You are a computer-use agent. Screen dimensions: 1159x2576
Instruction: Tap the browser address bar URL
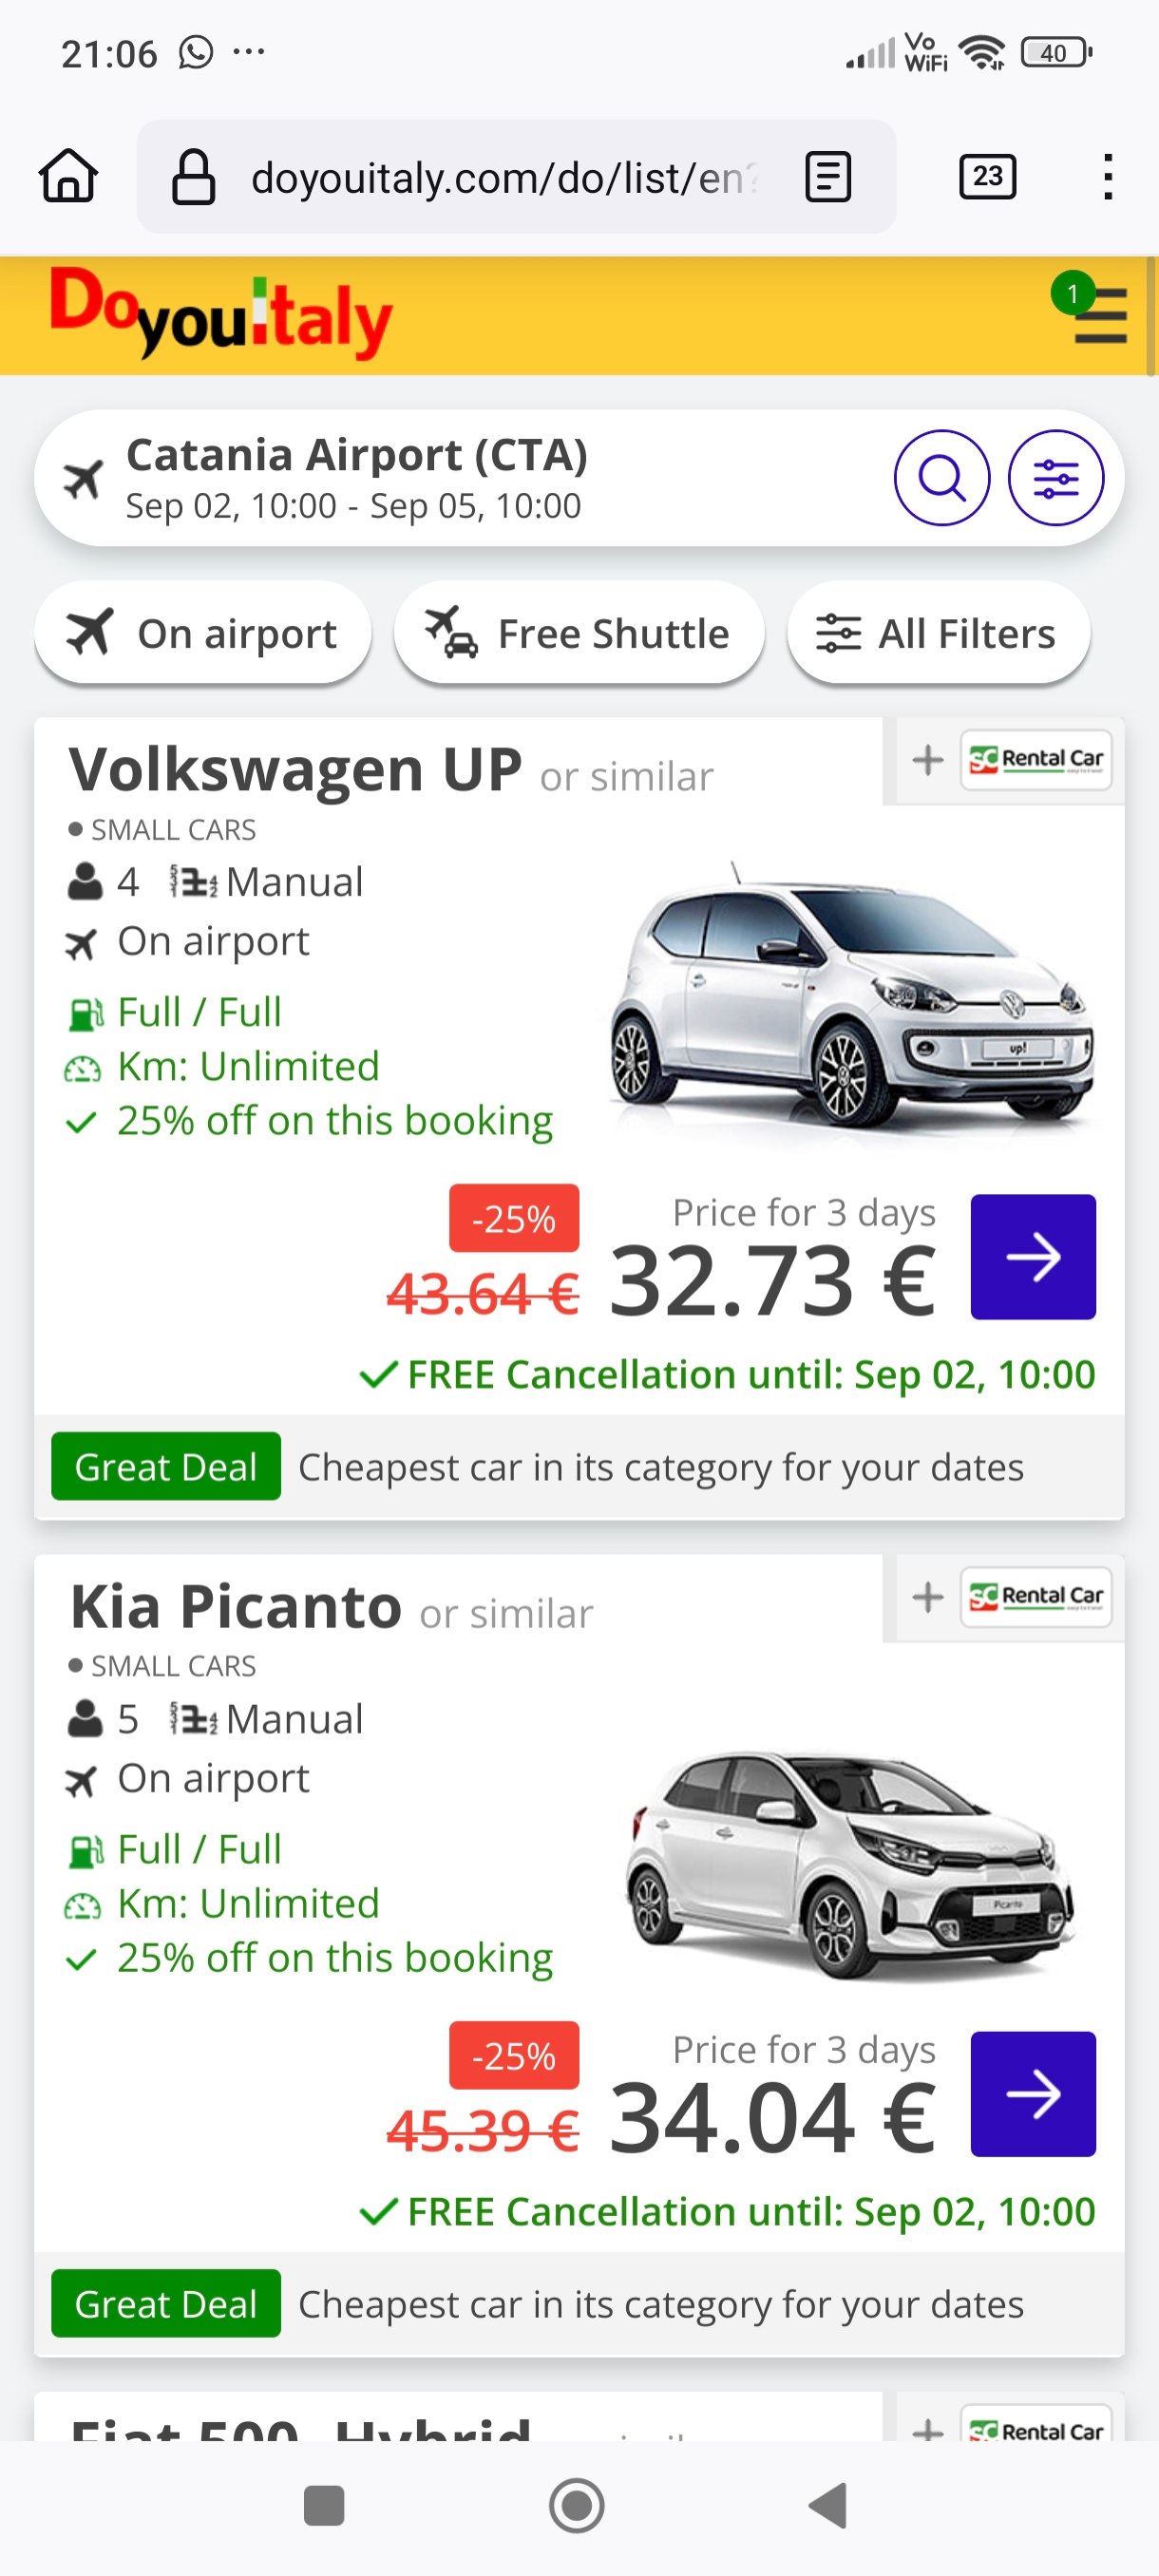500,178
